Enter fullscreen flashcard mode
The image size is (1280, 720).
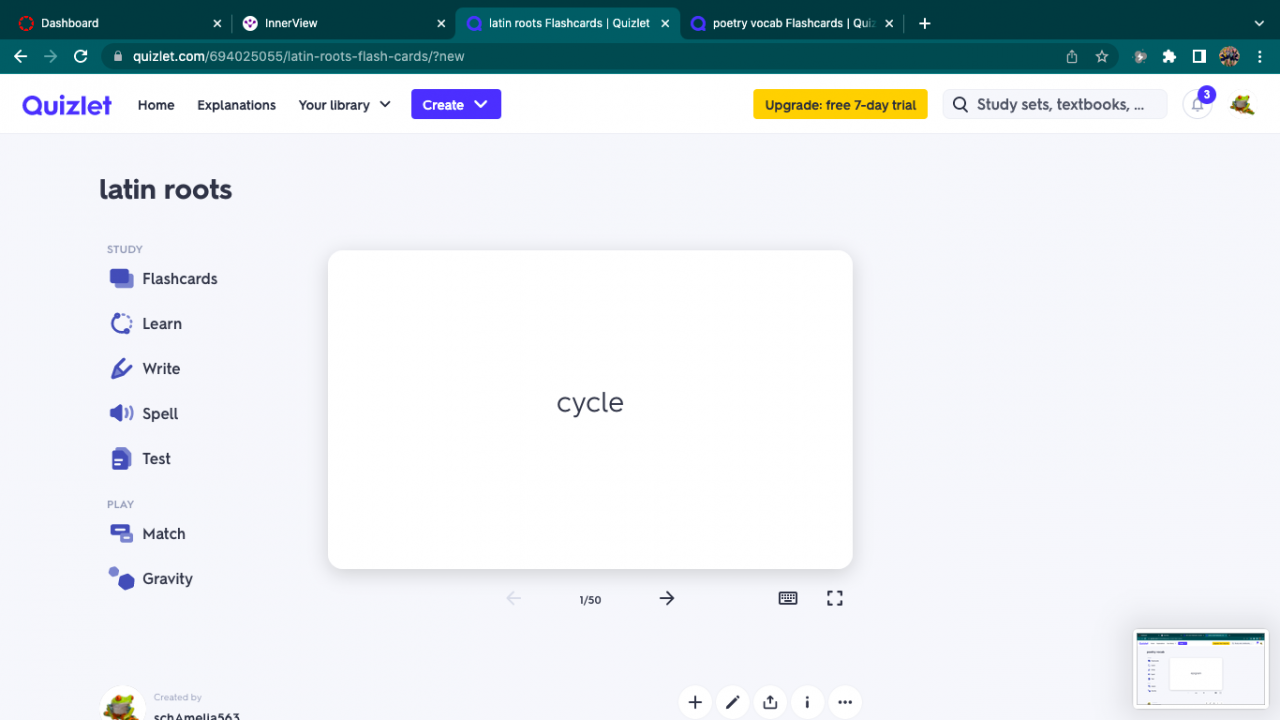pos(835,598)
